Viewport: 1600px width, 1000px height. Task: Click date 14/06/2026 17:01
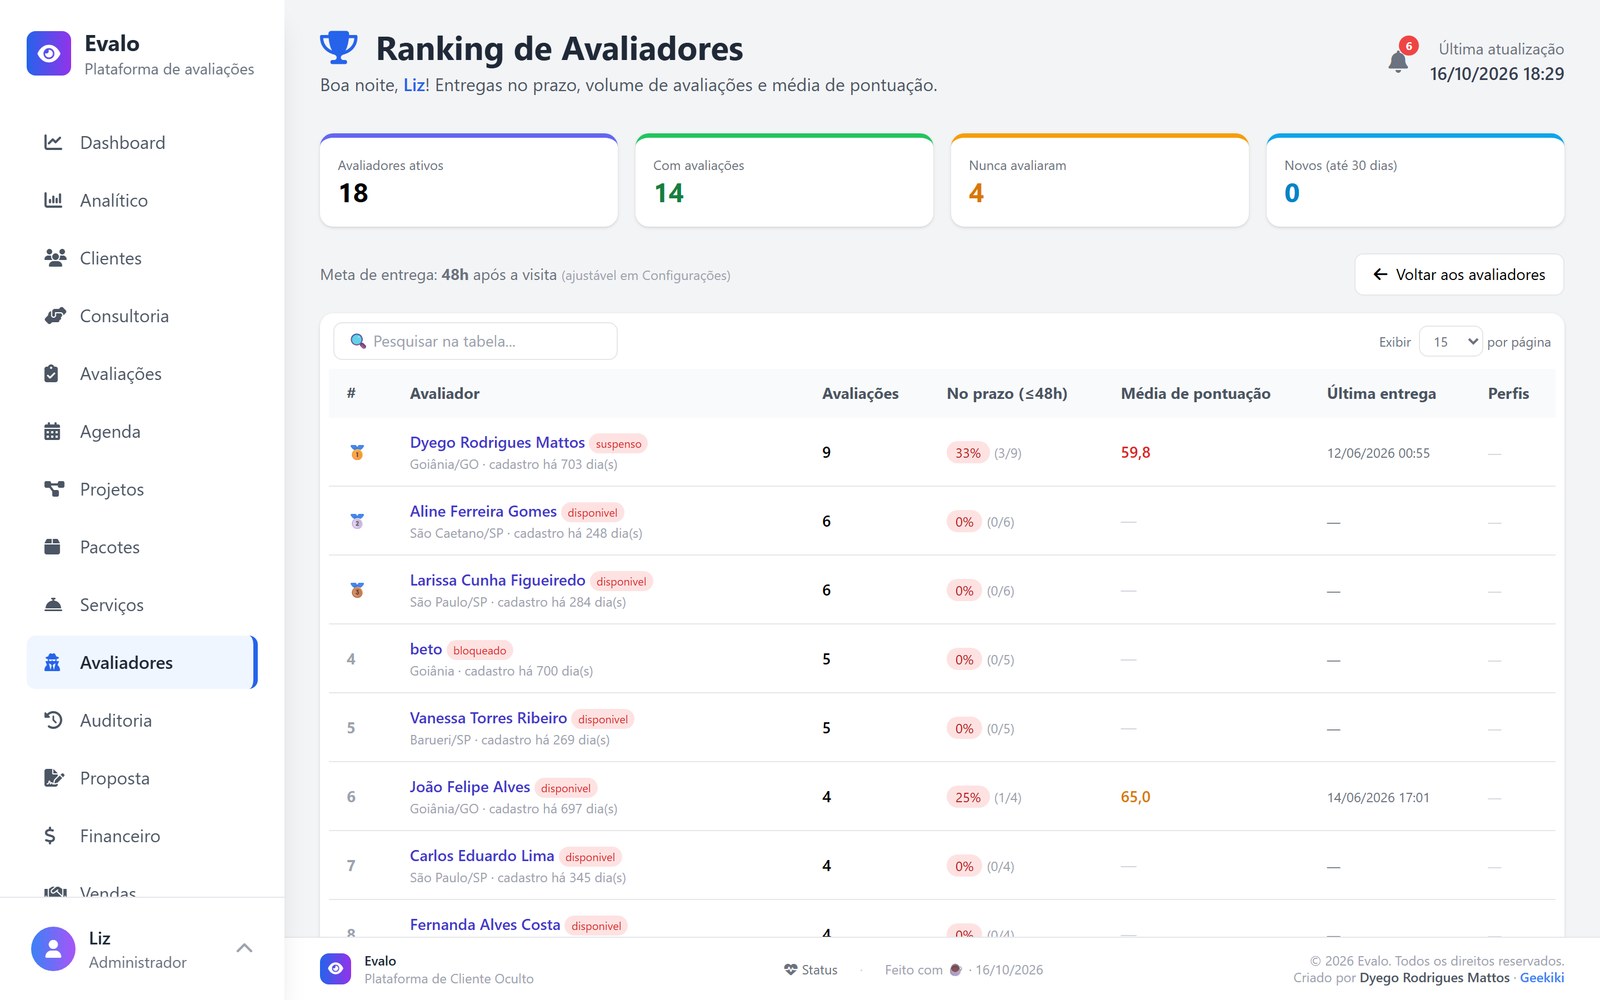pos(1378,798)
